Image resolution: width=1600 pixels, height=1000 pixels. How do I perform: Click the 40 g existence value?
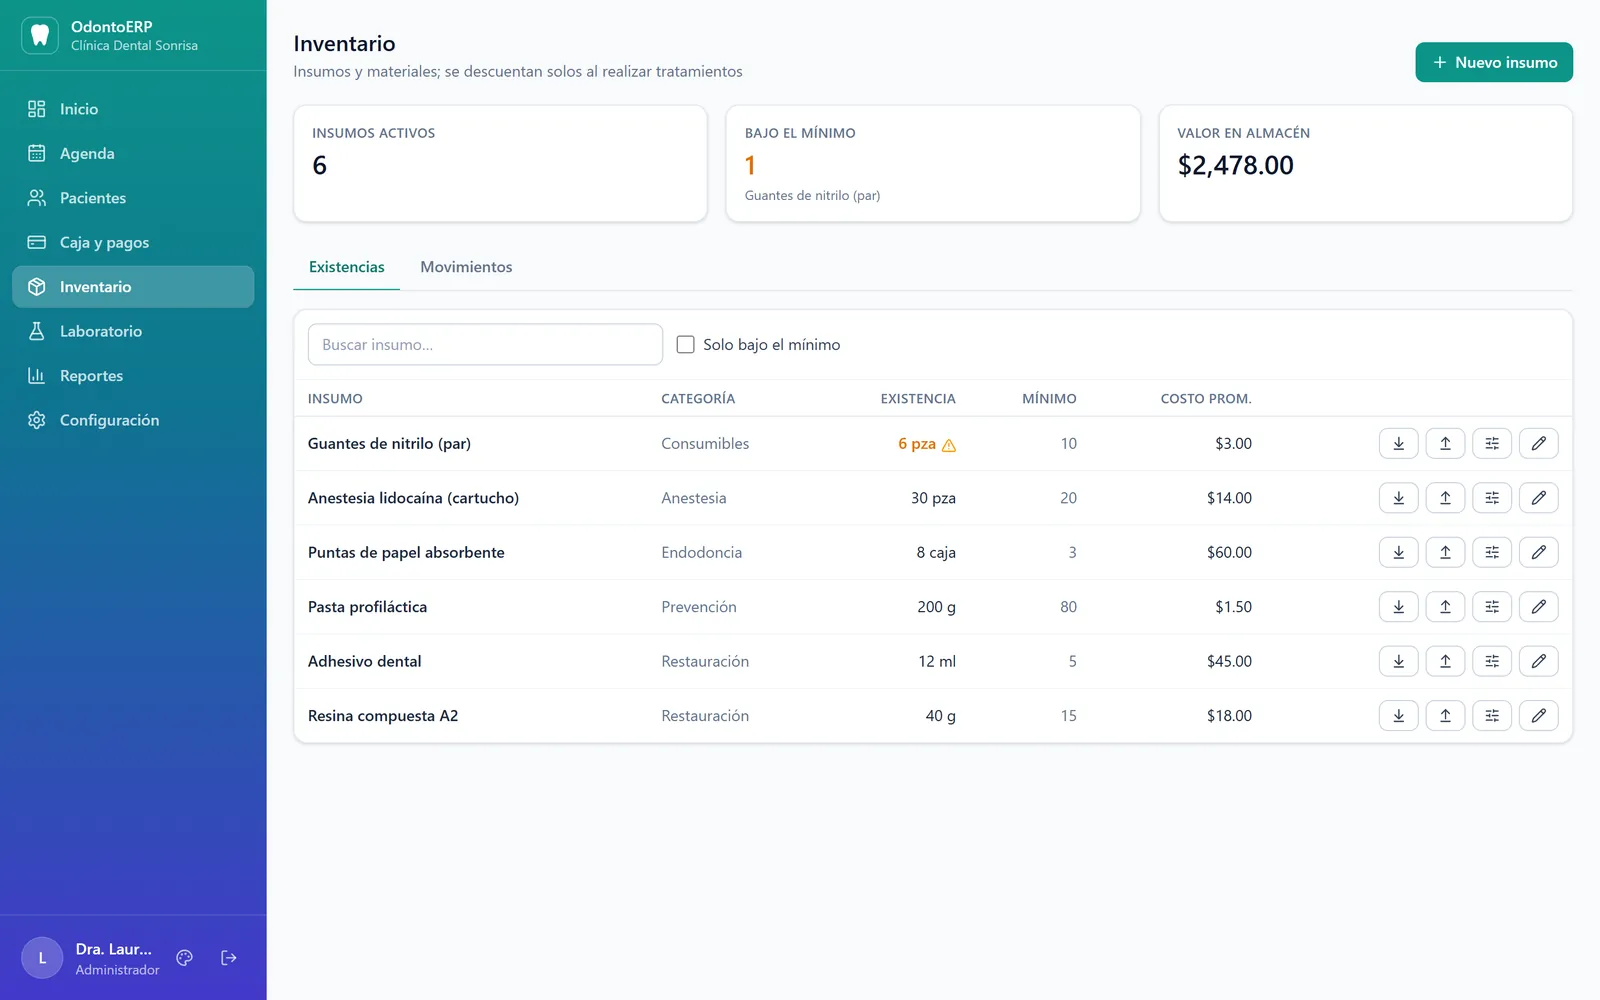940,716
